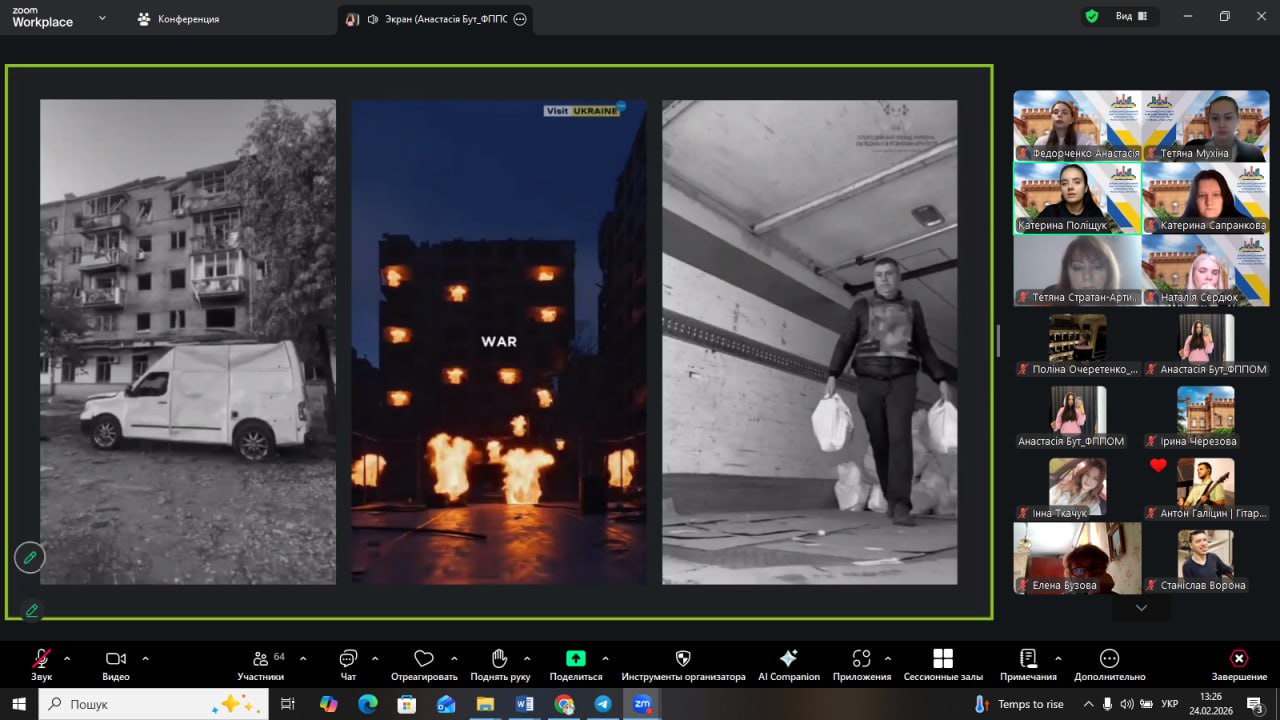This screenshot has height=720, width=1280.
Task: Open the Приложения apps panel
Action: pos(861,665)
